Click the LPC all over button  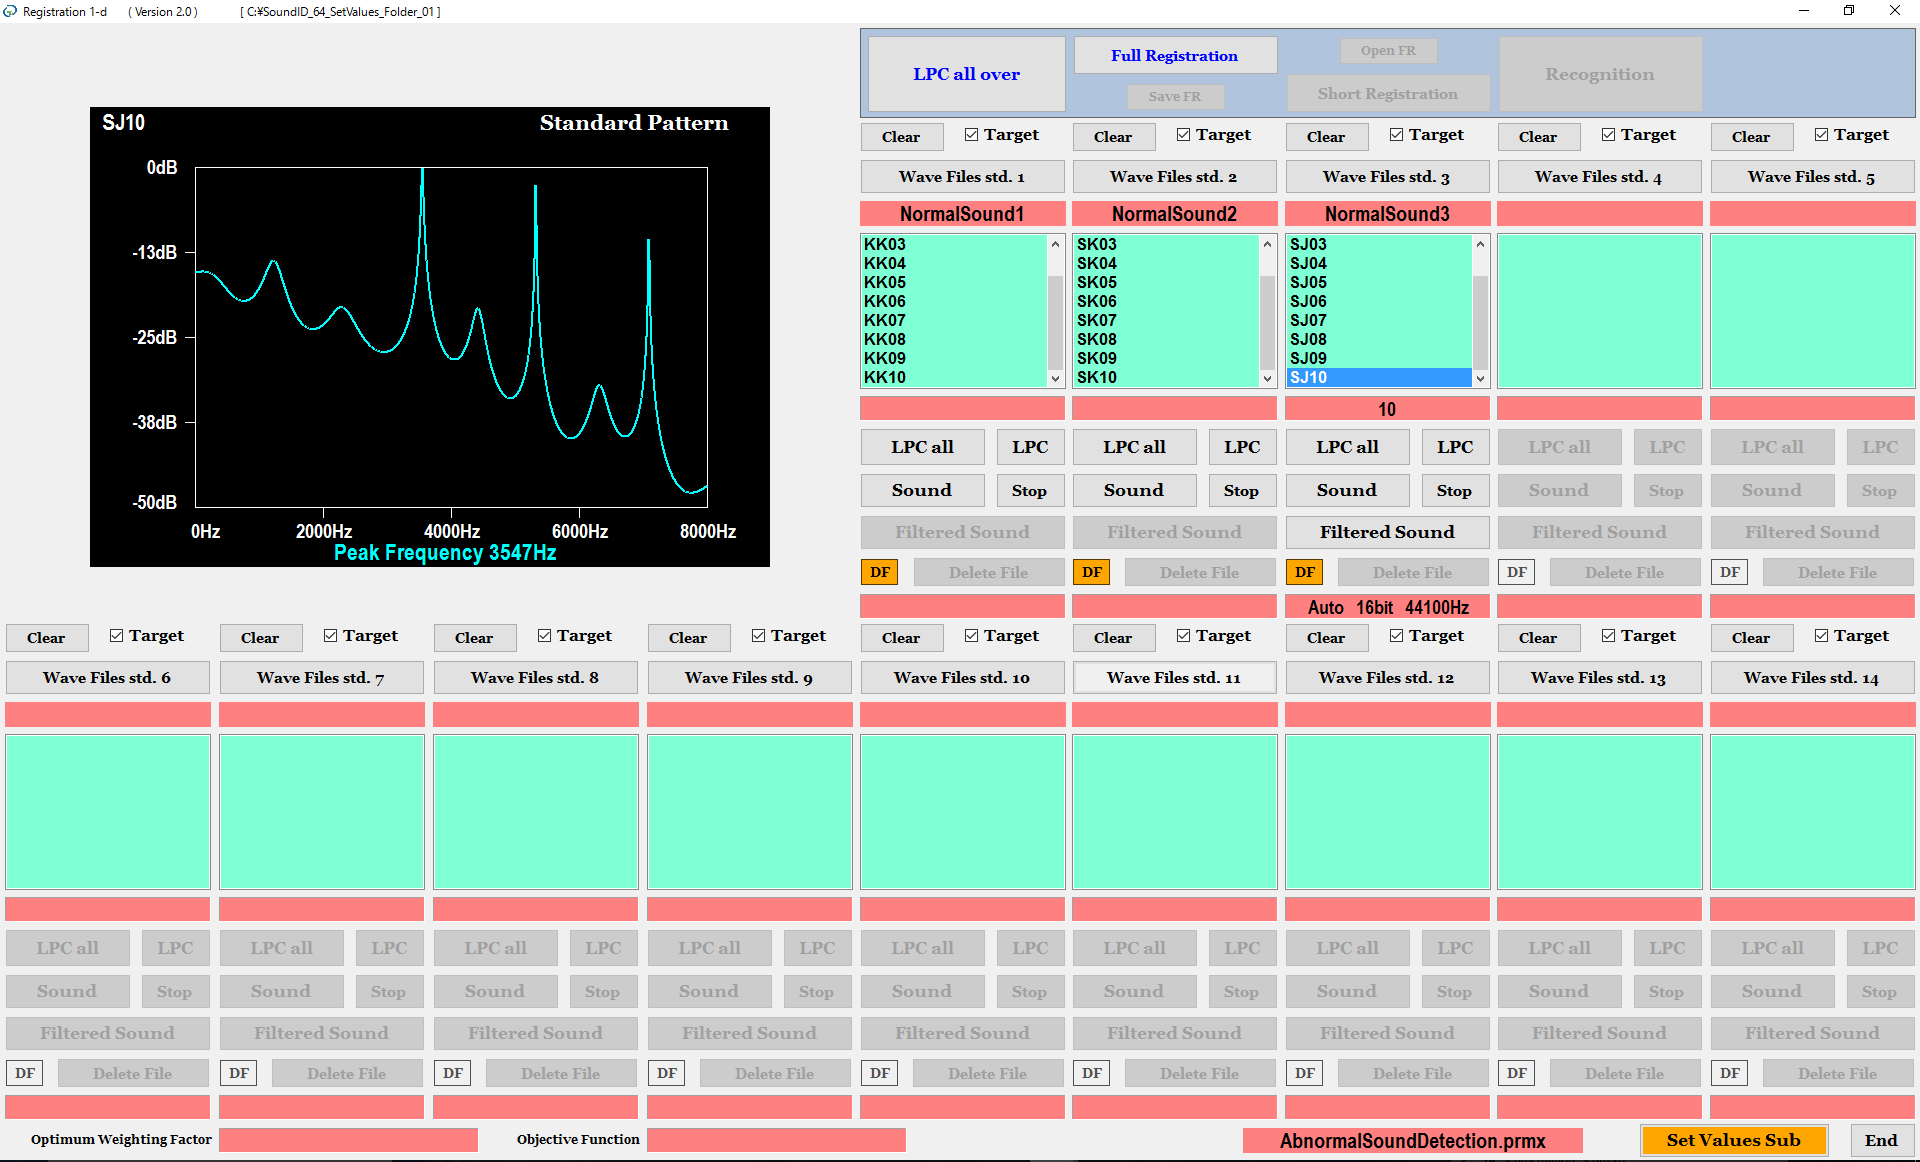[965, 73]
